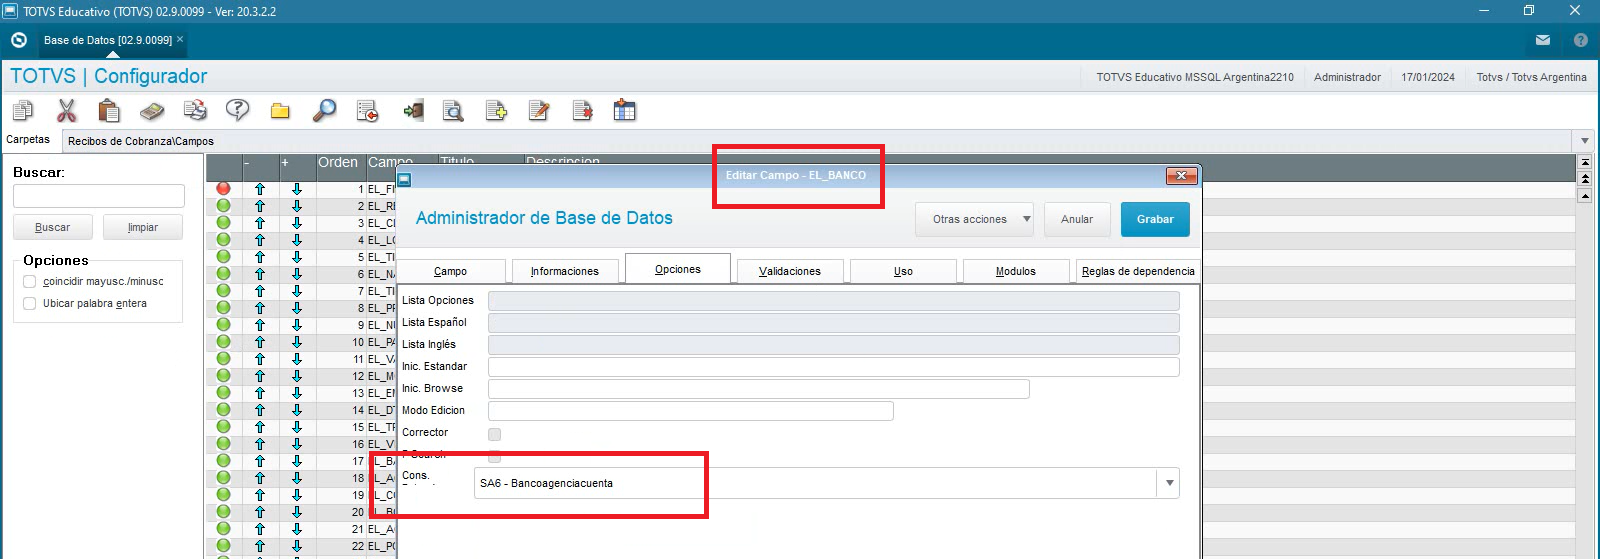Viewport: 1600px width, 559px height.
Task: Click the Modo Edicion input field
Action: point(691,411)
